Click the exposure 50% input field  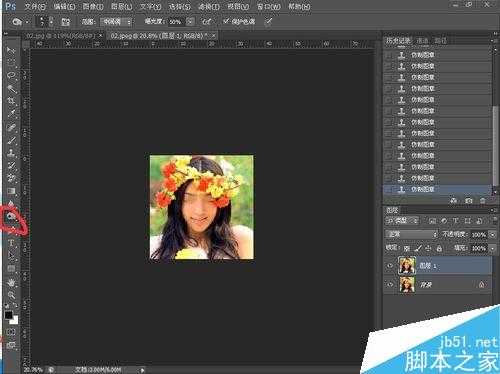176,22
